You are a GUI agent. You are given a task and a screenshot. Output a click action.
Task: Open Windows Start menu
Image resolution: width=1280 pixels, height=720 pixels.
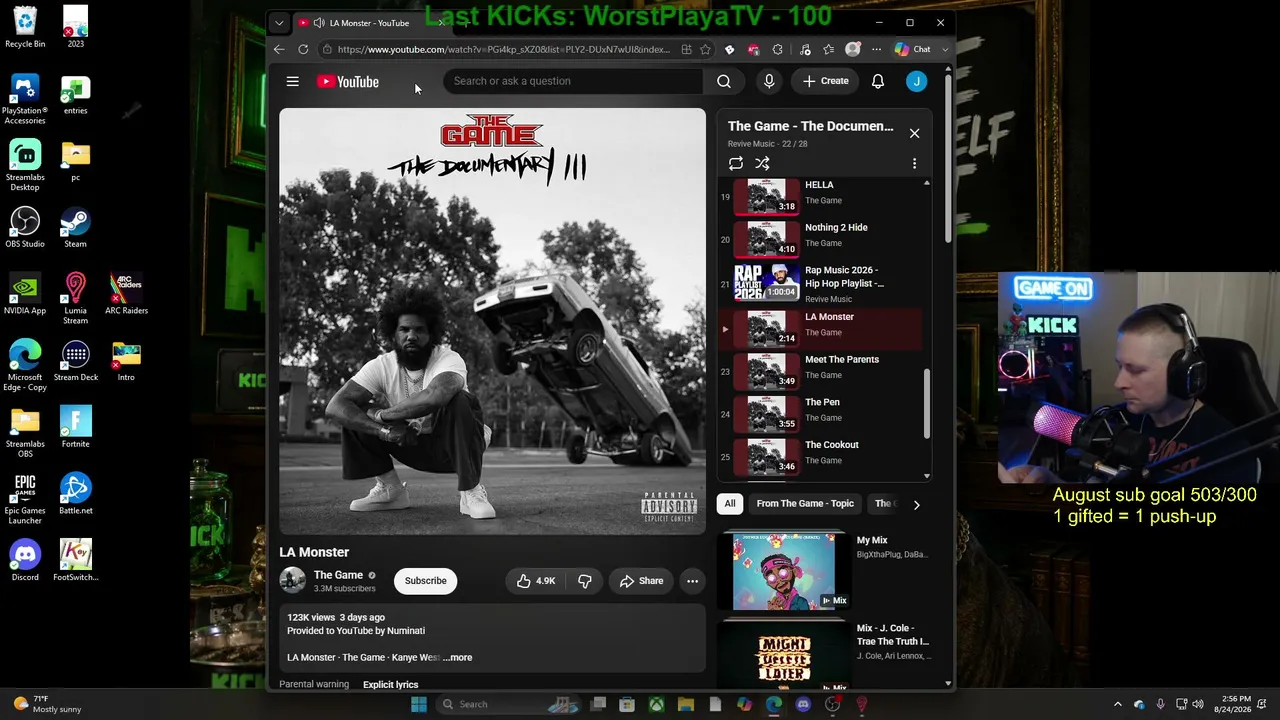click(419, 704)
